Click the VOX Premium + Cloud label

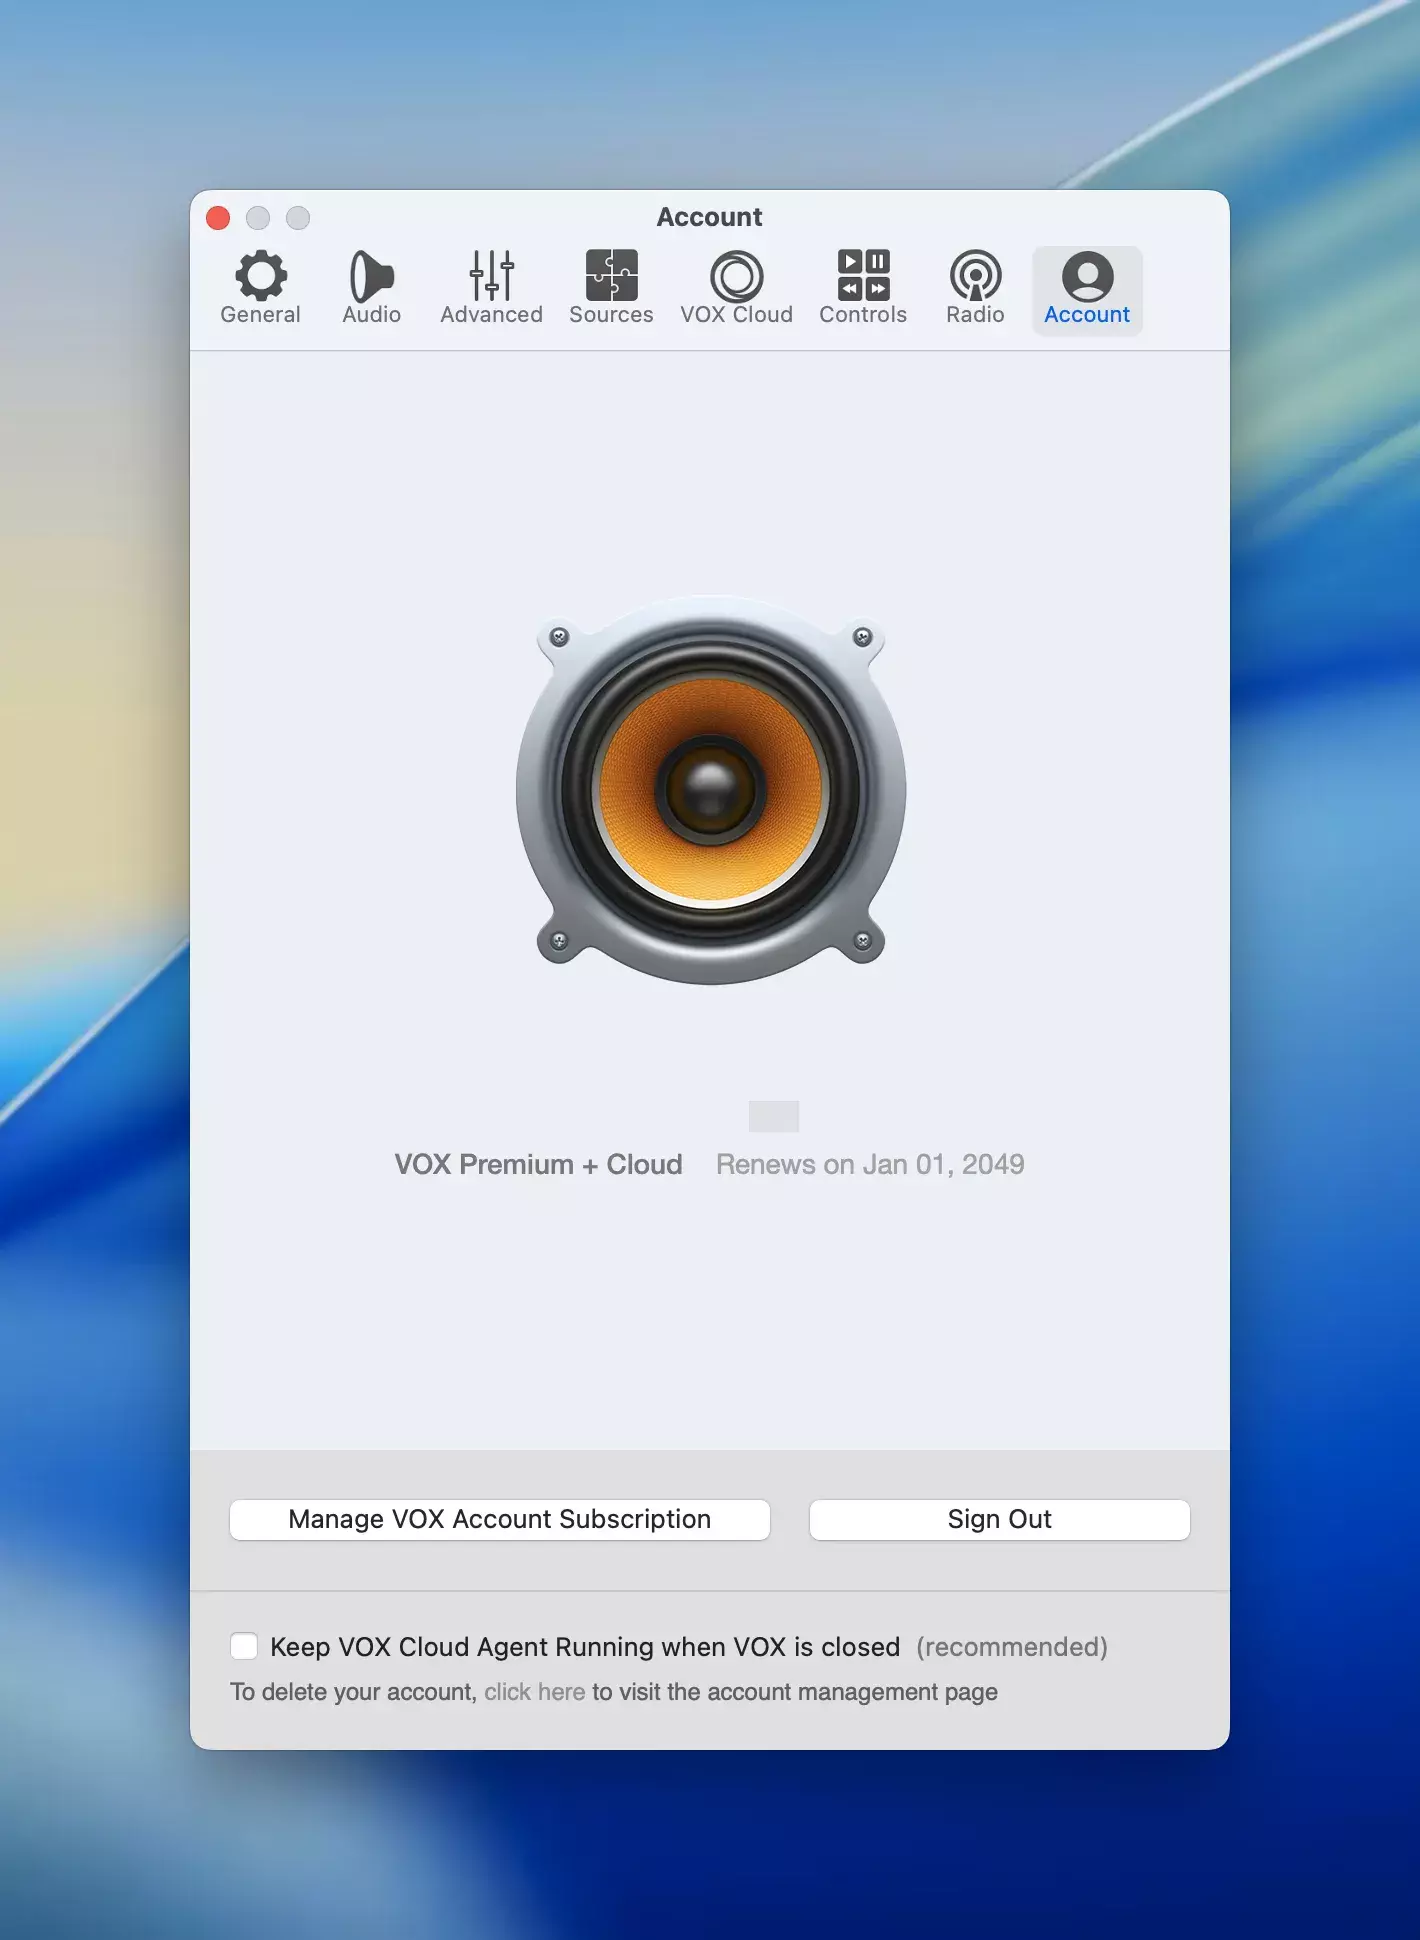coord(538,1164)
